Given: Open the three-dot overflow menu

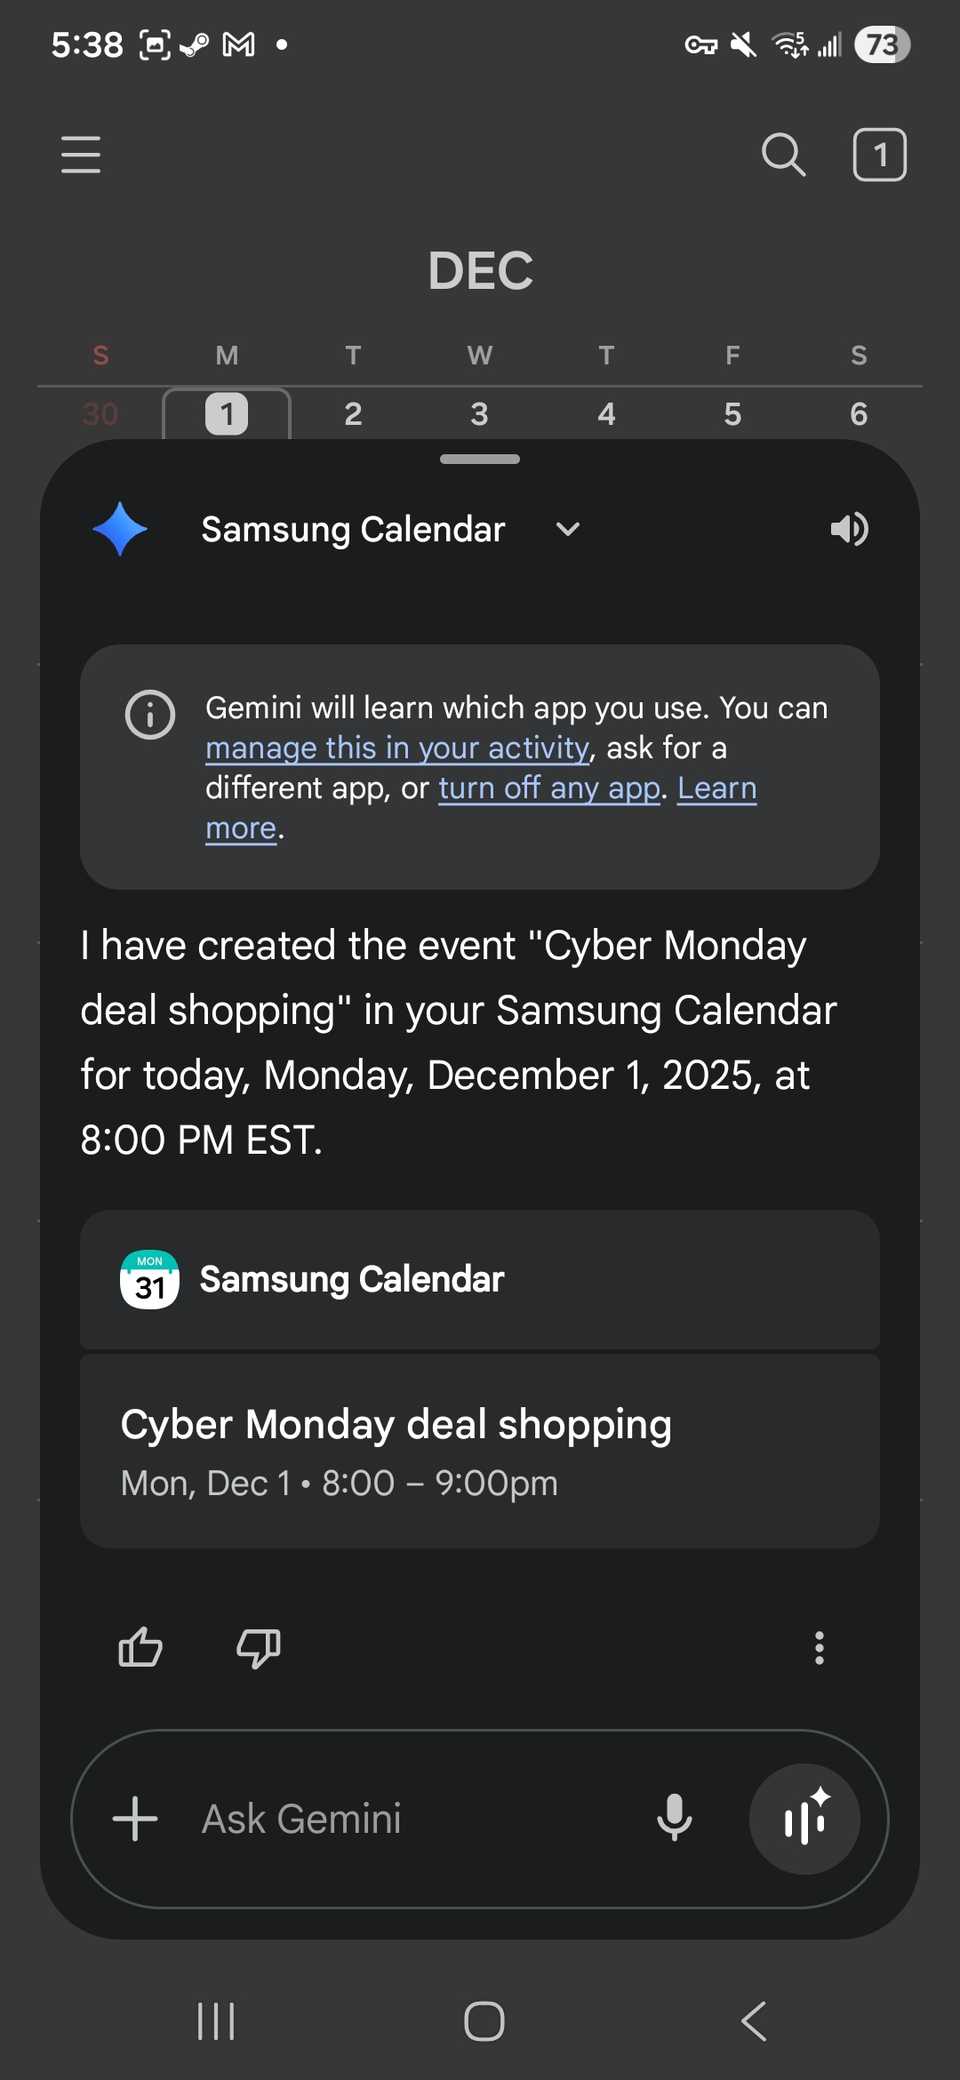Looking at the screenshot, I should (x=819, y=1647).
